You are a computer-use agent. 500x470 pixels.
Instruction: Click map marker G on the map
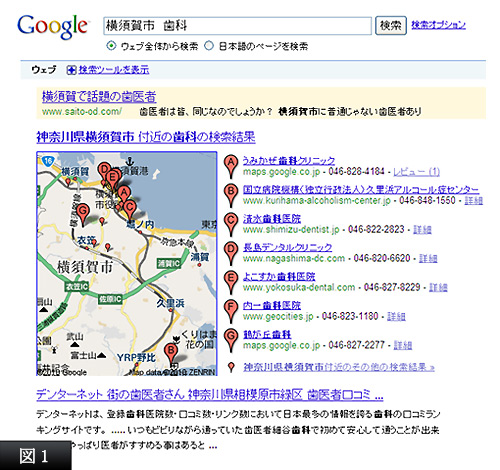82,214
